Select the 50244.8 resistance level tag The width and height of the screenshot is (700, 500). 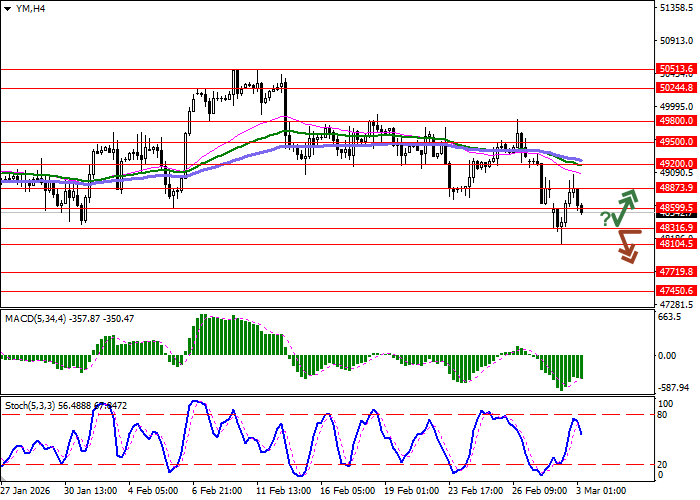point(676,88)
